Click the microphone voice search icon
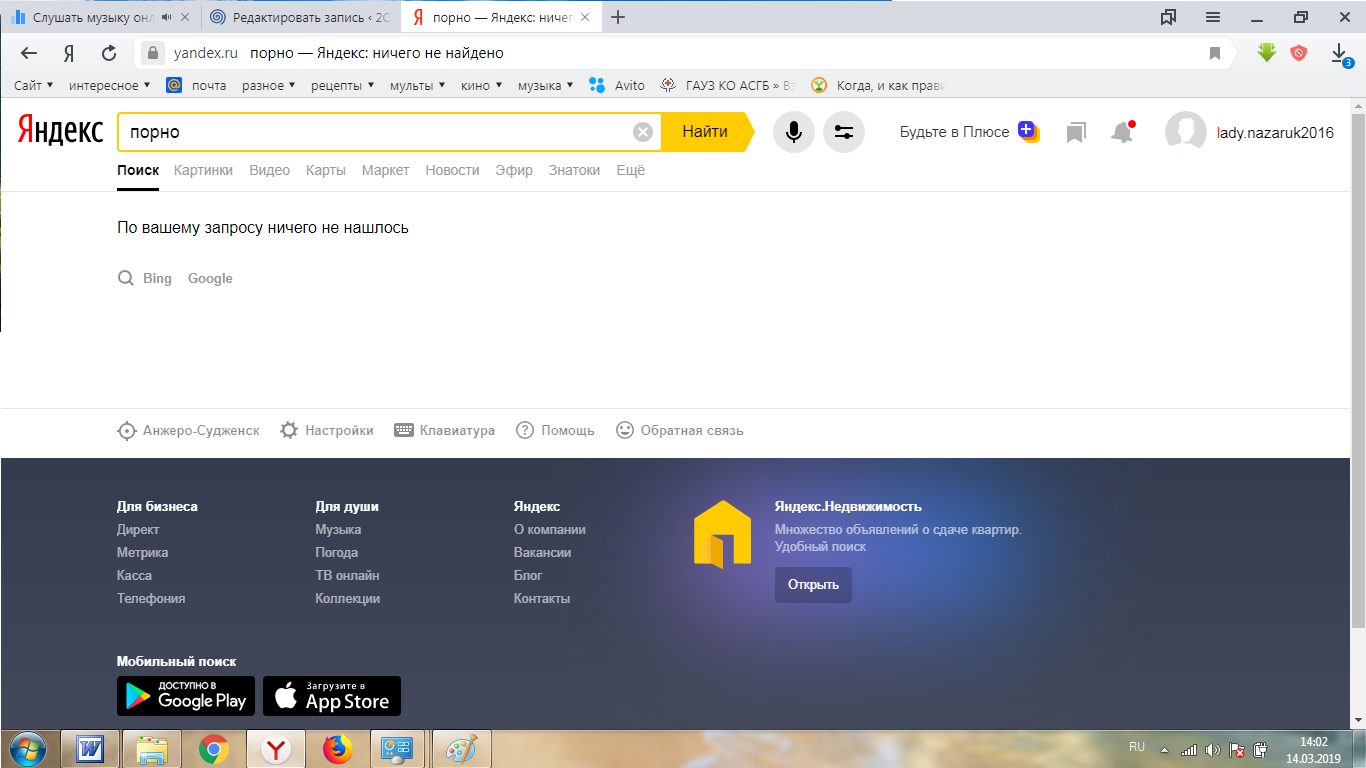This screenshot has height=768, width=1366. [x=793, y=132]
